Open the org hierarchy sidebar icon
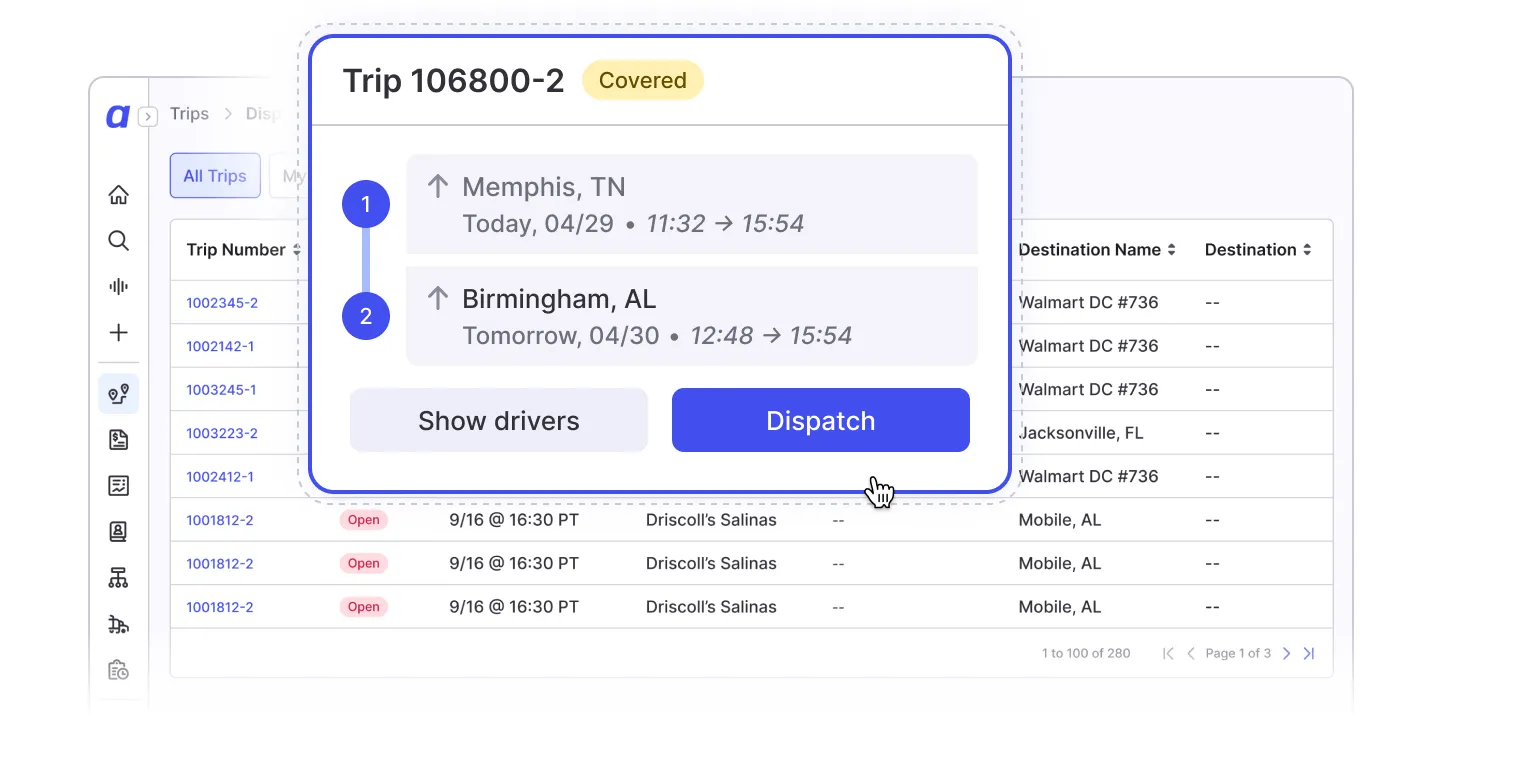The image size is (1520, 760). (118, 578)
